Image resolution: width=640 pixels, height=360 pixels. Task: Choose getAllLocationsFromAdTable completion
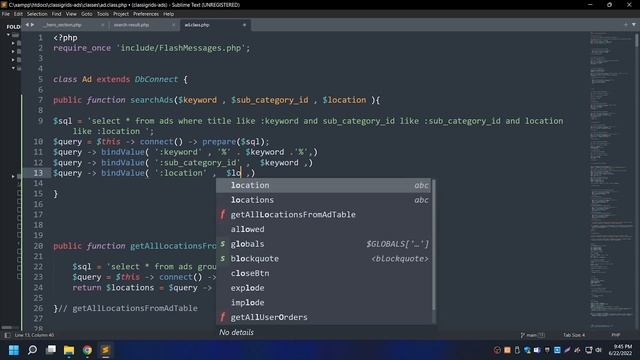(x=323, y=215)
